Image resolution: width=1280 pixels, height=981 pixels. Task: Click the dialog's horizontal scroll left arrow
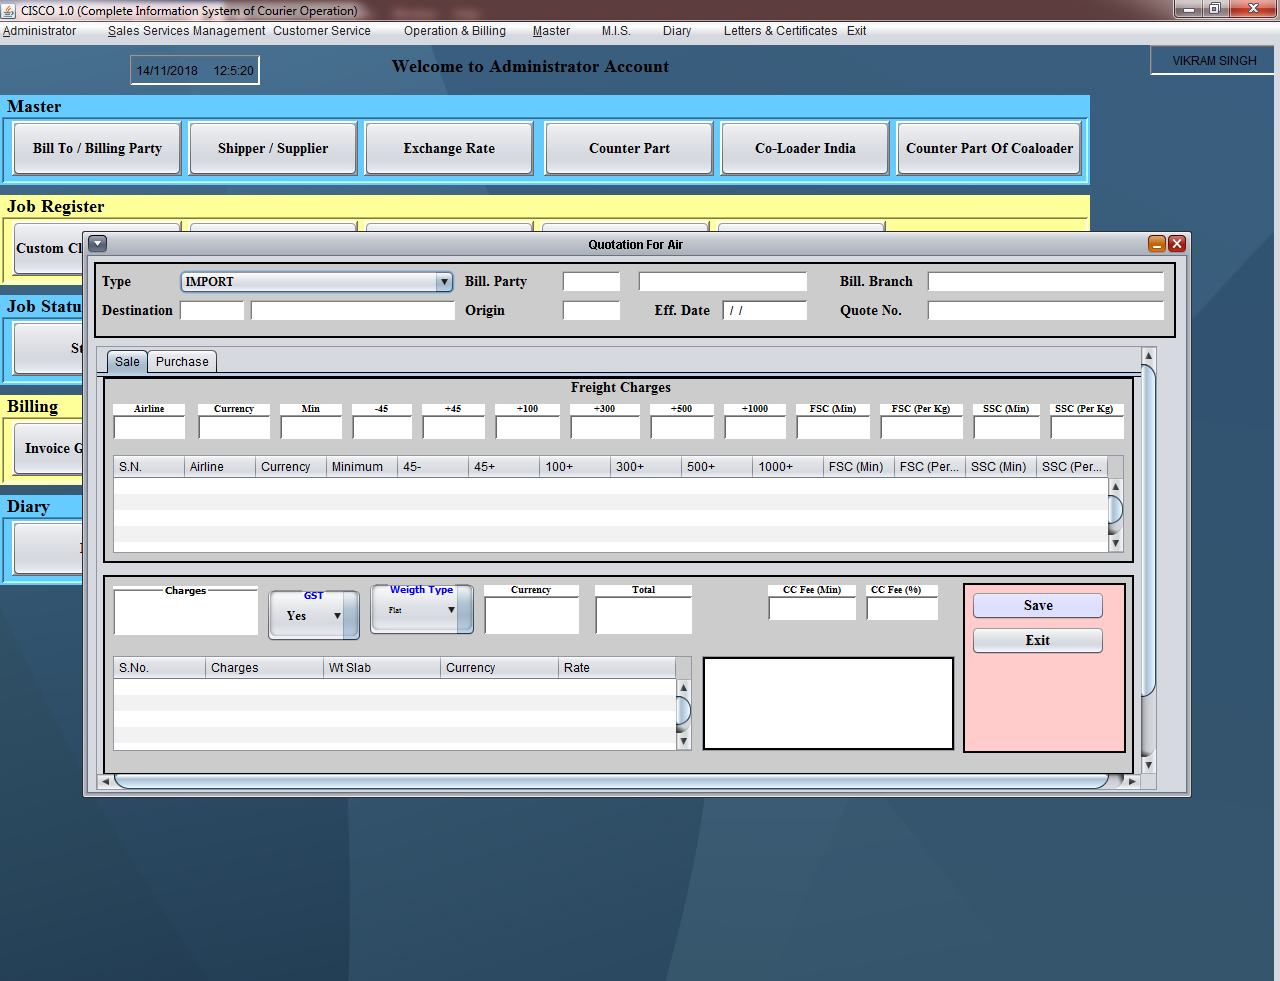coord(105,781)
